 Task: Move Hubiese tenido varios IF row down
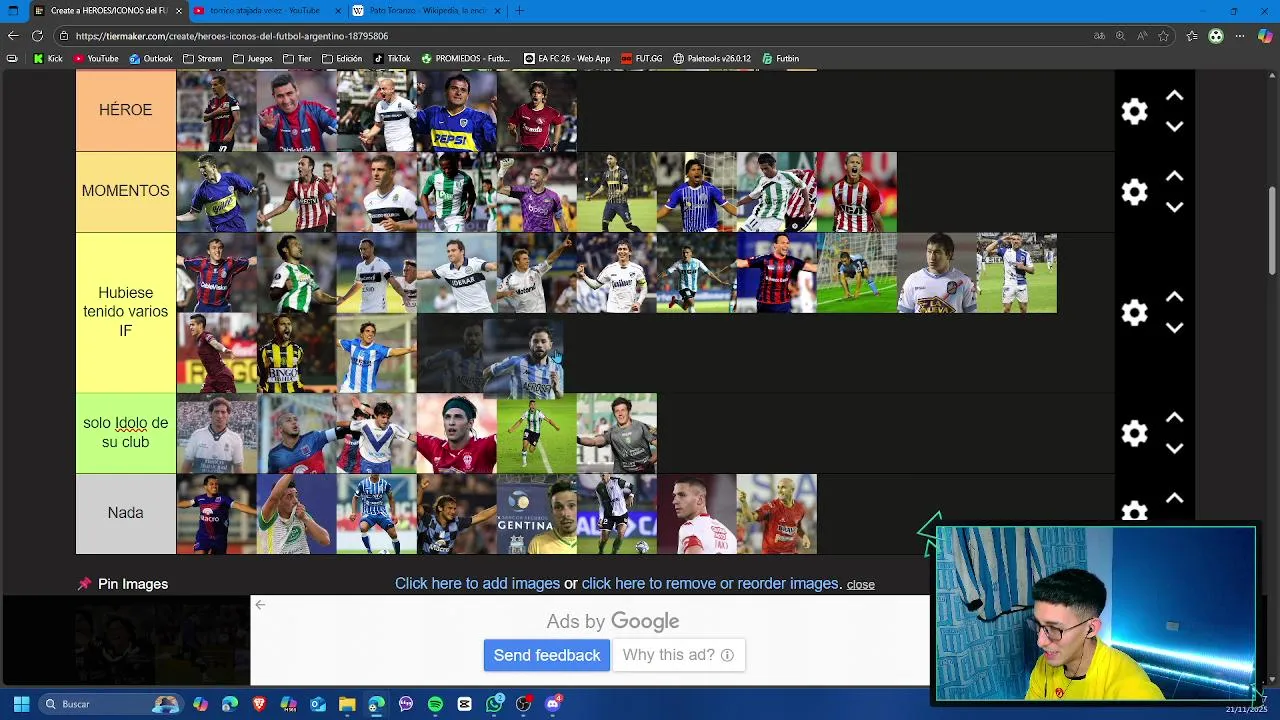click(x=1175, y=328)
